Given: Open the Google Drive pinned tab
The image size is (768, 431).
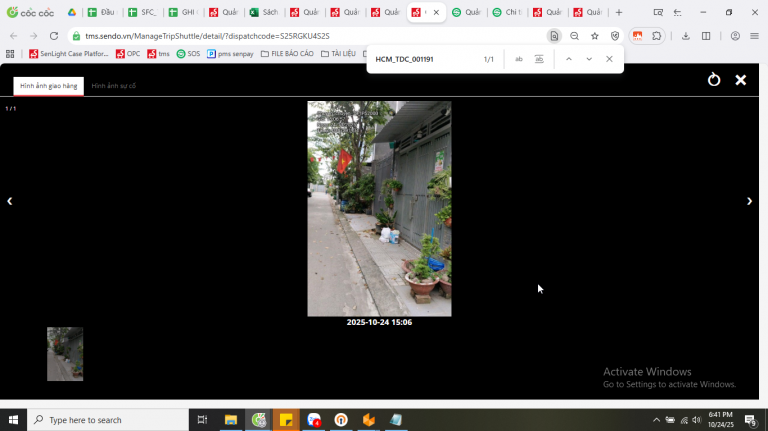Looking at the screenshot, I should [x=72, y=12].
